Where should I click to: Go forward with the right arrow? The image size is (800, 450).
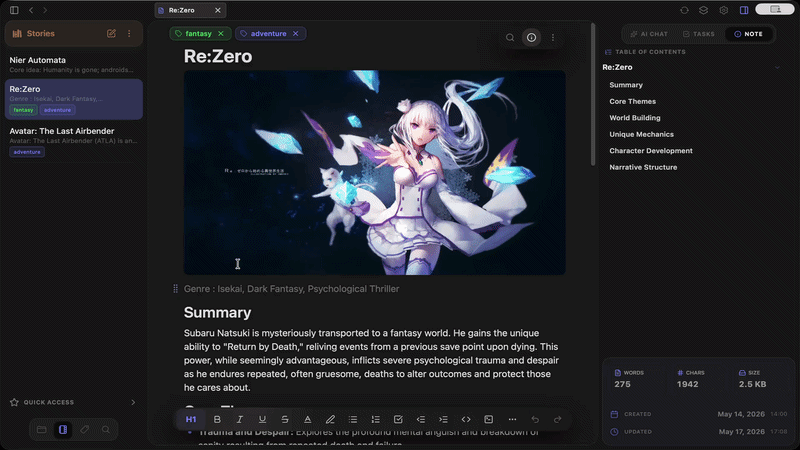click(45, 10)
